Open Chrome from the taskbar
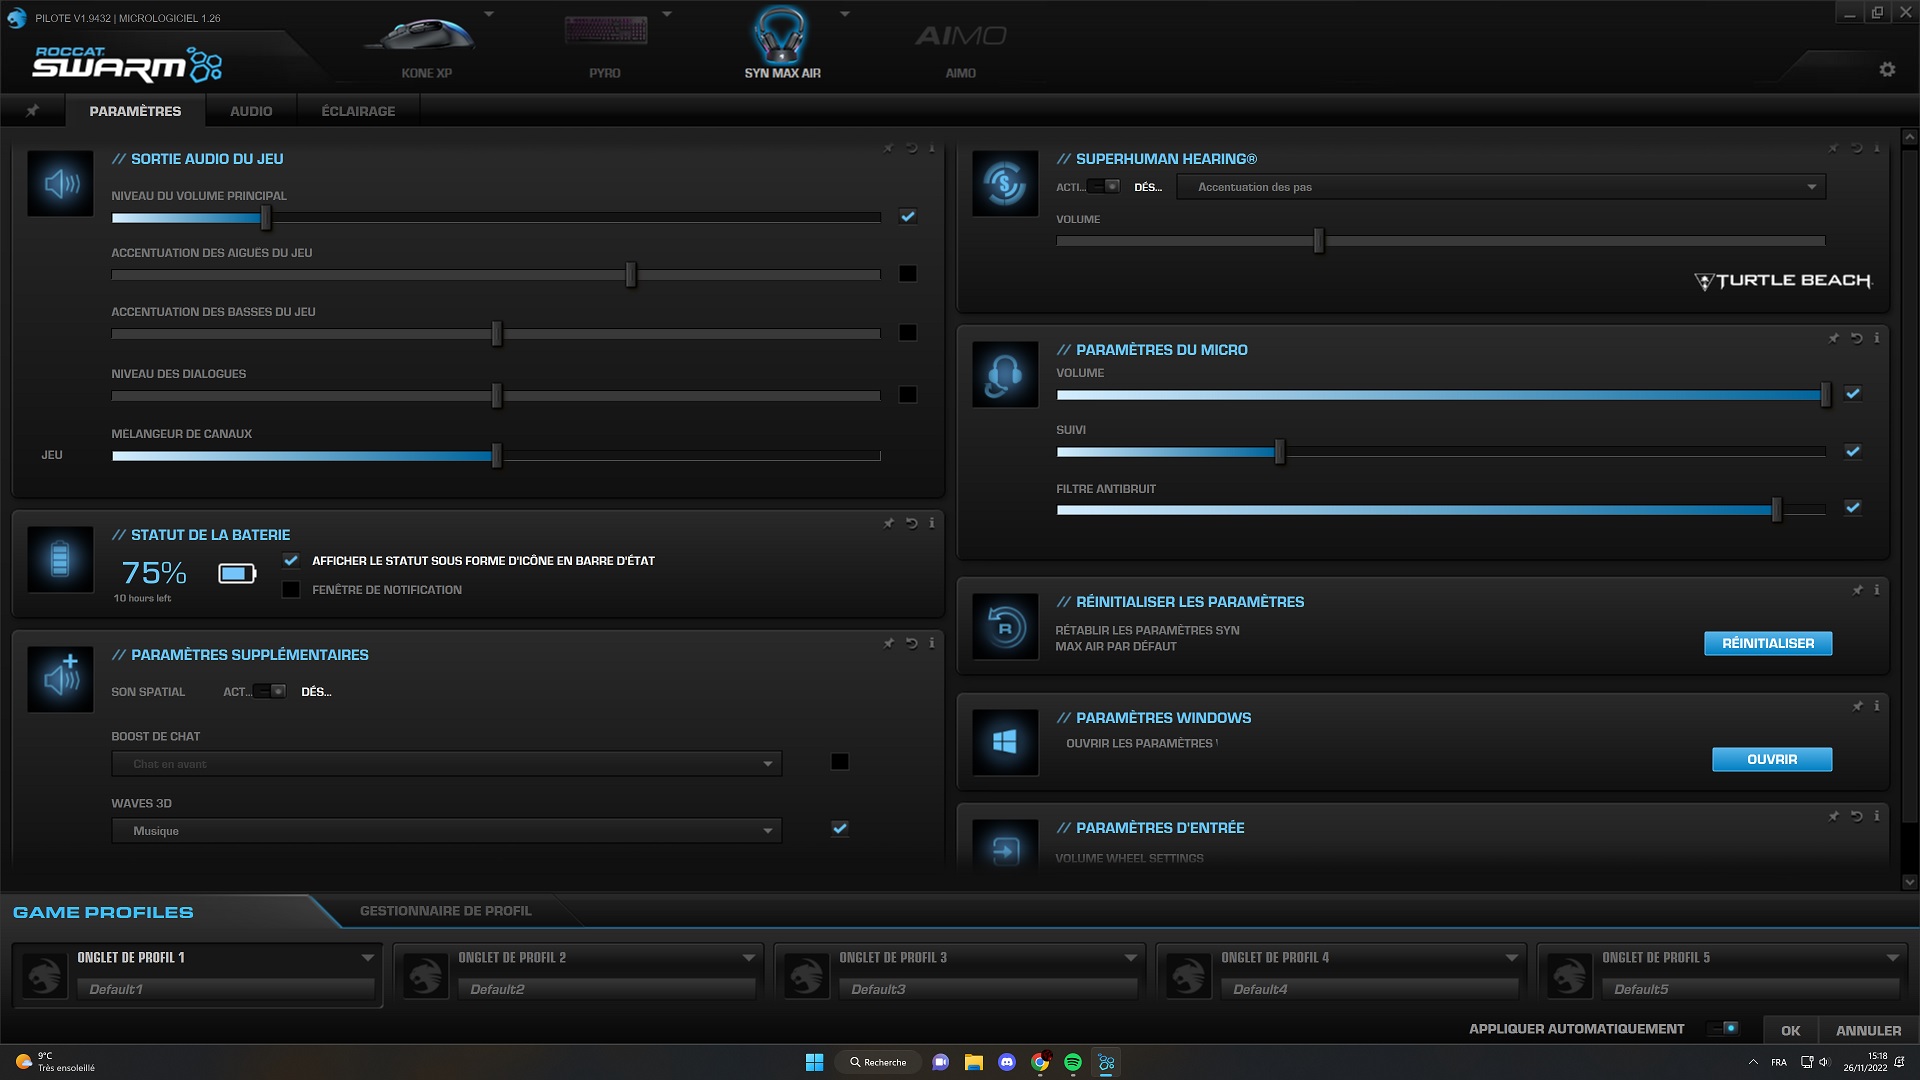 [x=1040, y=1062]
